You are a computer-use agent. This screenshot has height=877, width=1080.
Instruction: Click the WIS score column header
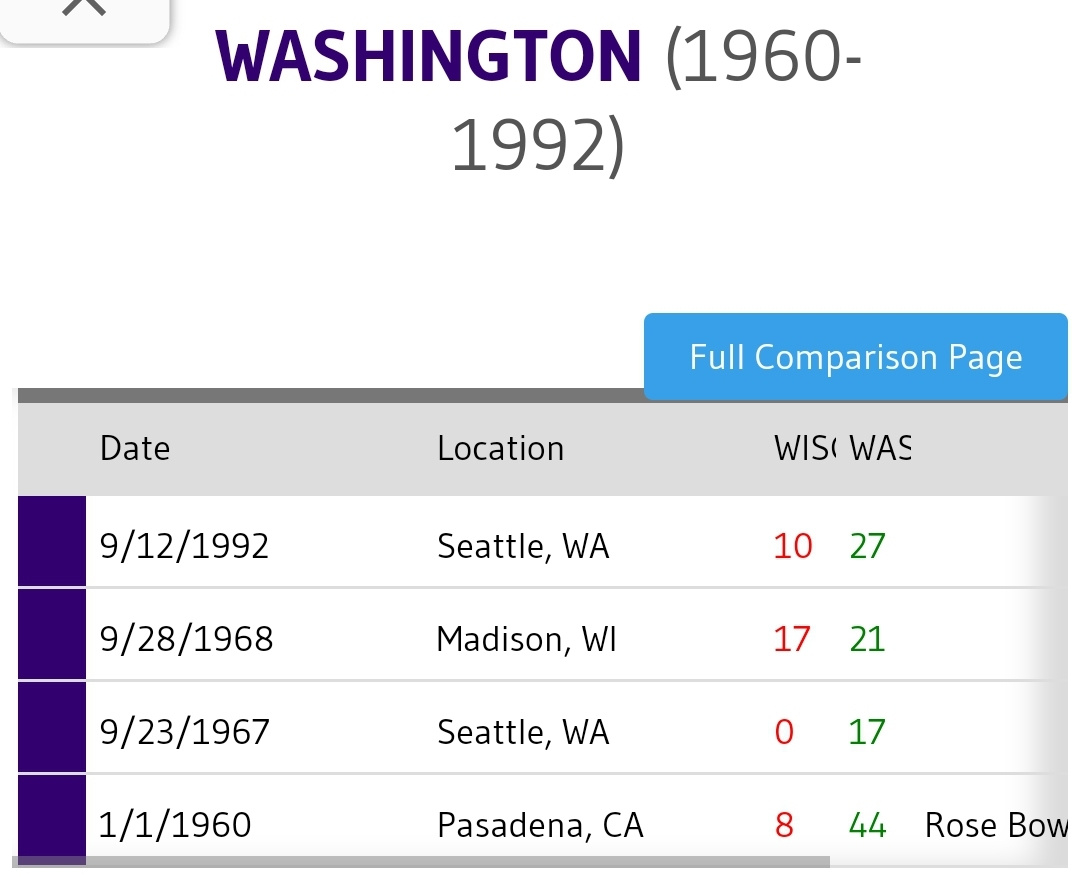806,448
